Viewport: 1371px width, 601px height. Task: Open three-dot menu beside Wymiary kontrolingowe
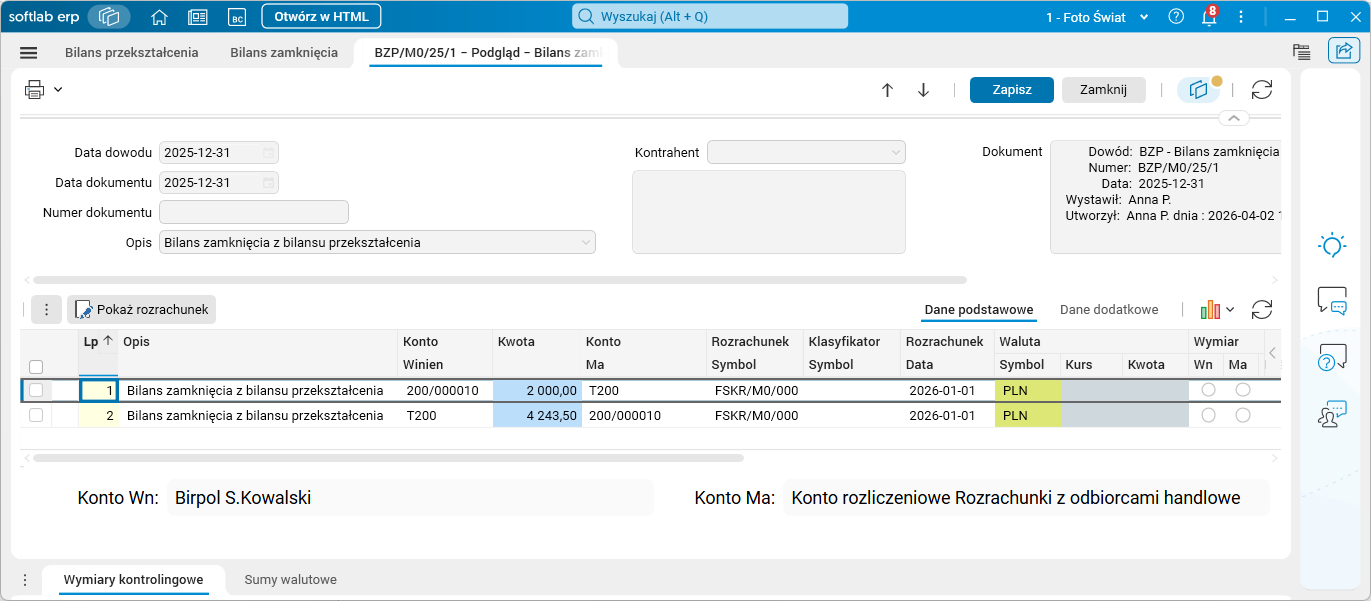[25, 580]
